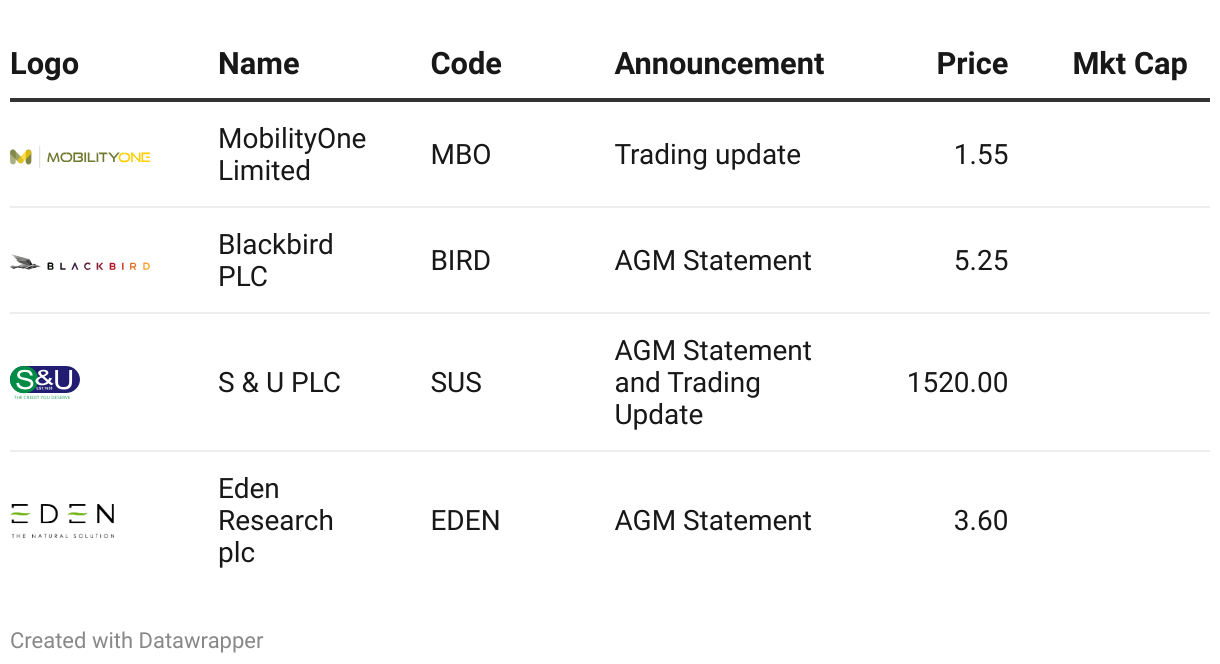The height and width of the screenshot is (664, 1220).
Task: Click the Eden logo image
Action: pyautogui.click(x=62, y=520)
